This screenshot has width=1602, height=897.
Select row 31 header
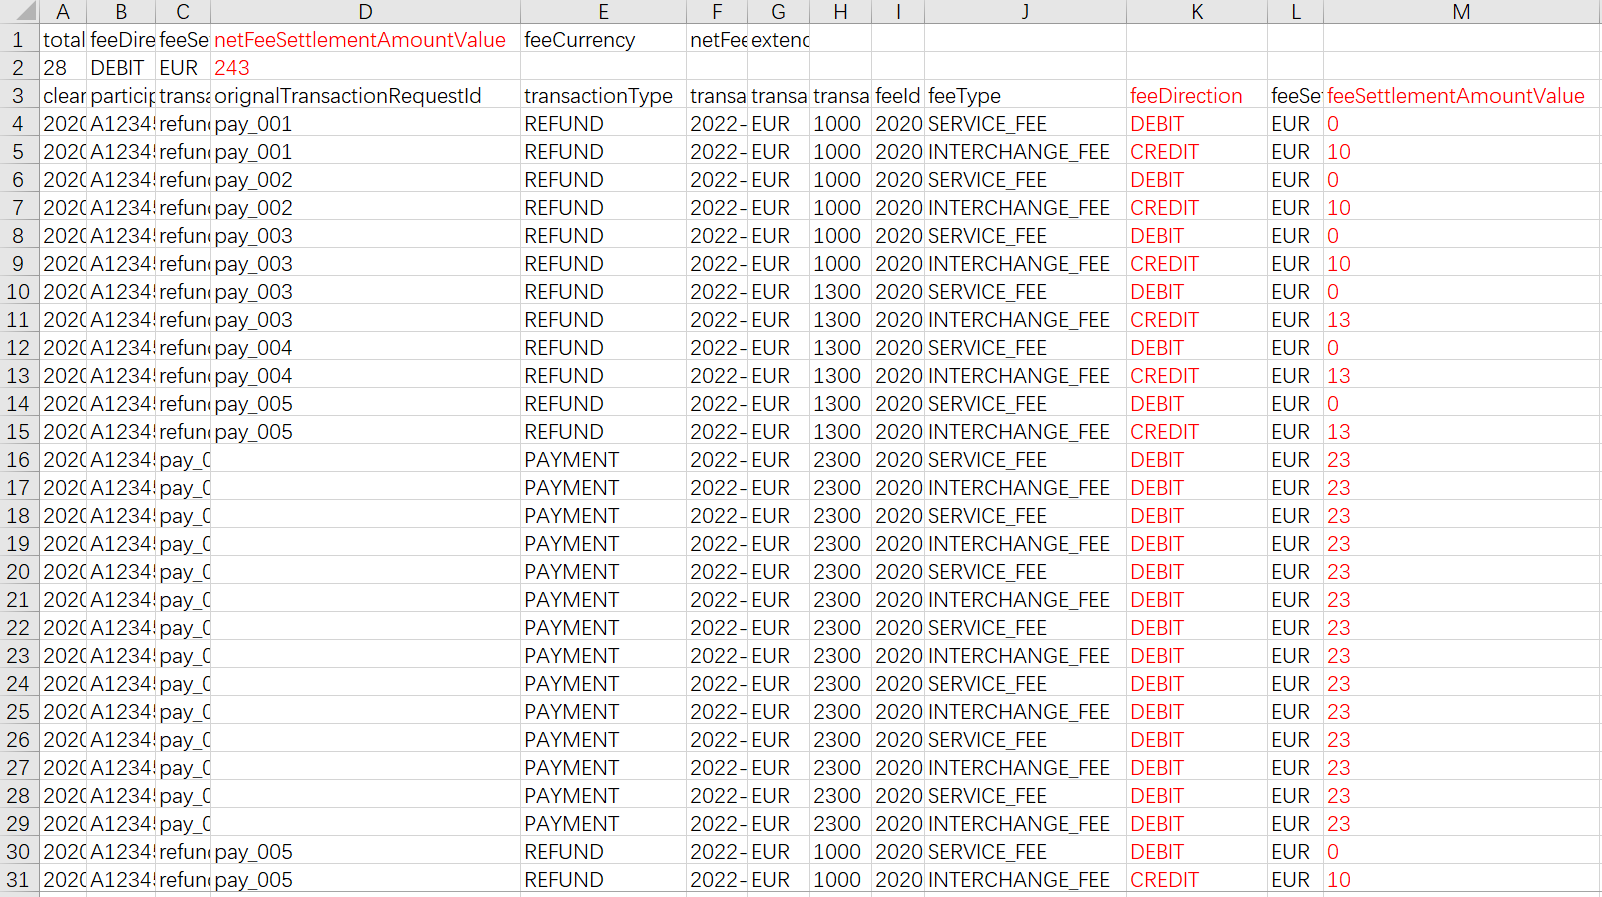tap(19, 880)
